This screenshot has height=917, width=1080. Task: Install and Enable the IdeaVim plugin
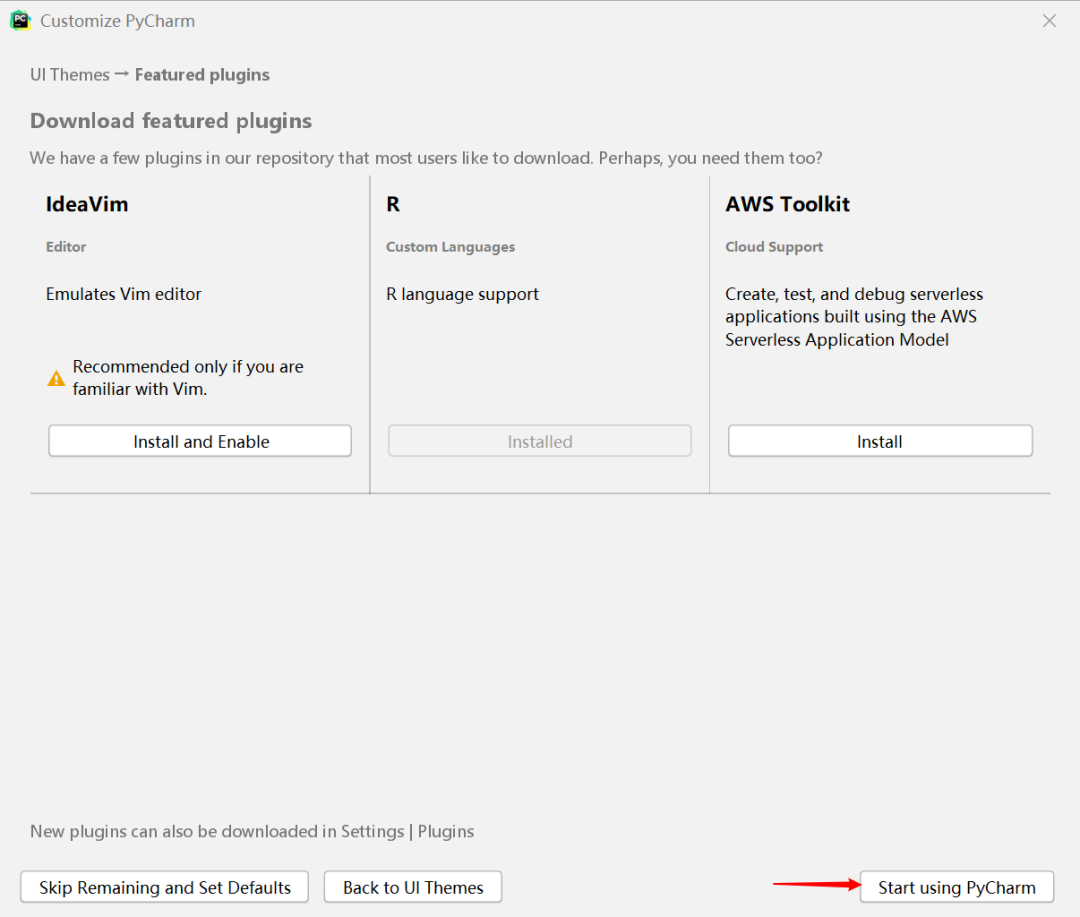pos(200,441)
